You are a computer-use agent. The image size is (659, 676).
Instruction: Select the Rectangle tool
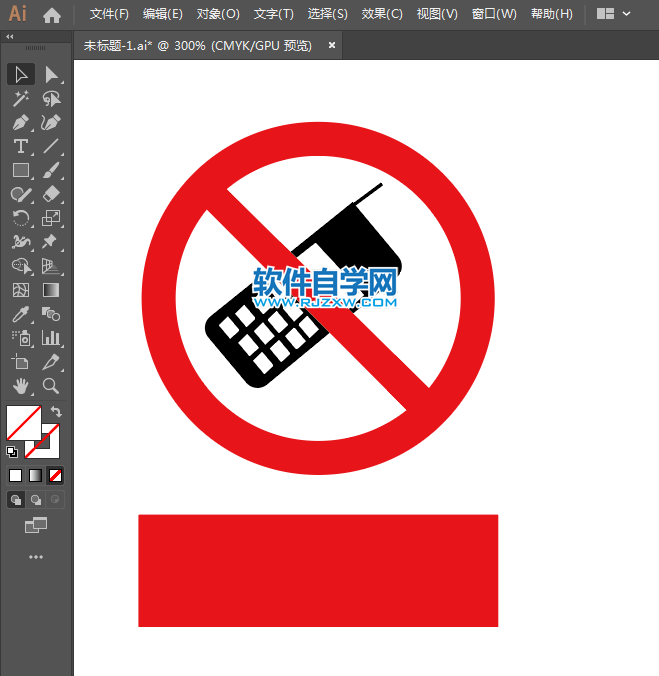(x=21, y=171)
